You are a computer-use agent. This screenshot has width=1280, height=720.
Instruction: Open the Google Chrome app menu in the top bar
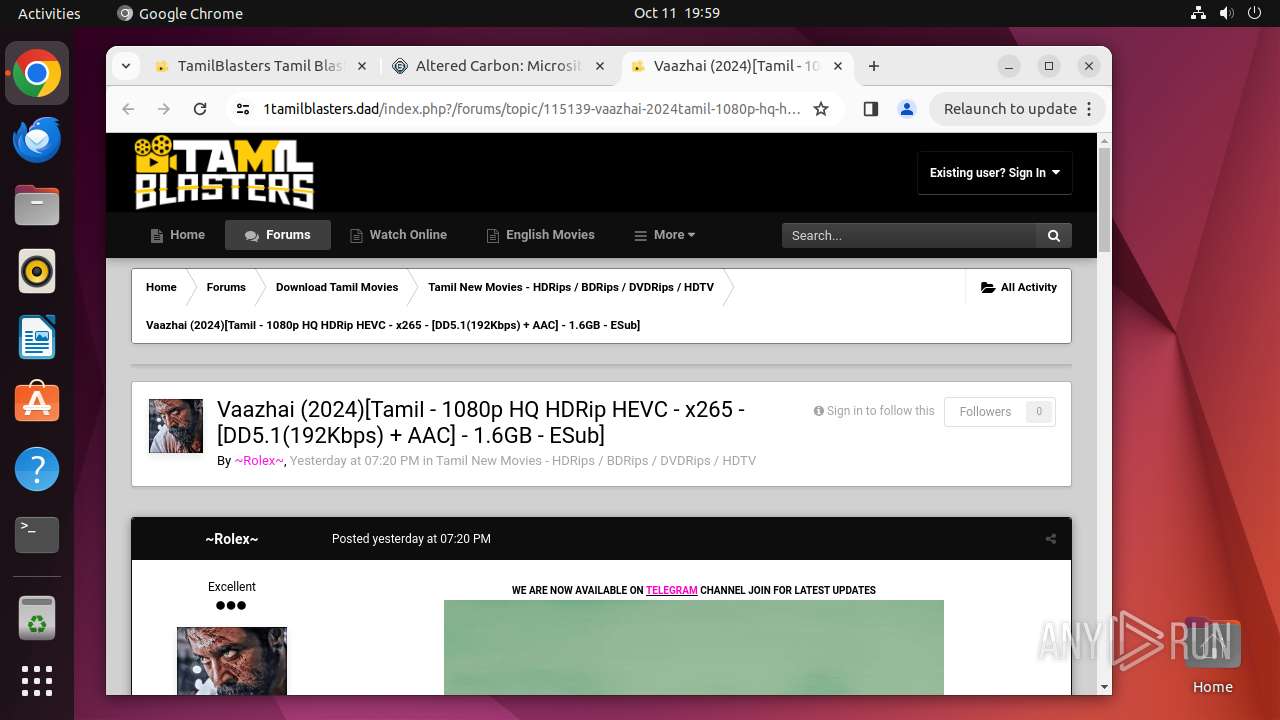(180, 13)
